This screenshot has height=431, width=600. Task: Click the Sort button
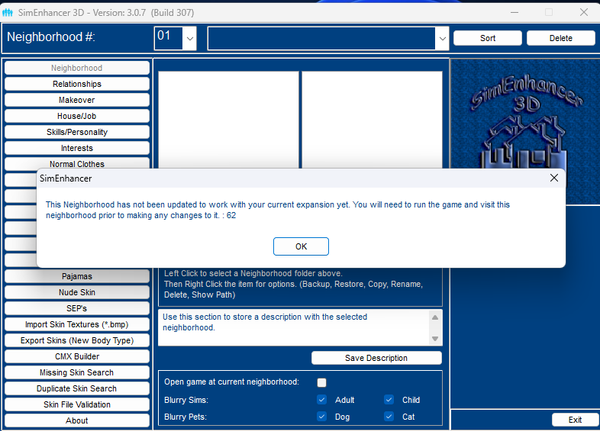[x=488, y=38]
